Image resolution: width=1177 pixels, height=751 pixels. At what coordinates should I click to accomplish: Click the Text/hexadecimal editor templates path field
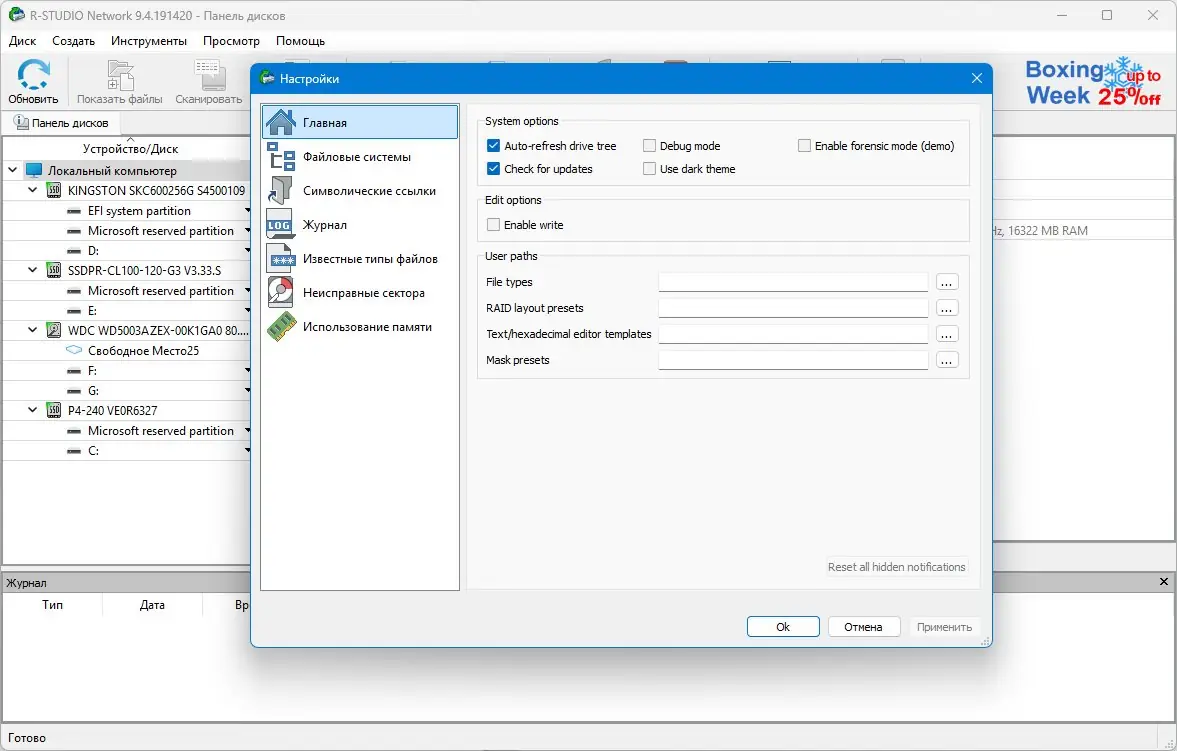tap(793, 334)
